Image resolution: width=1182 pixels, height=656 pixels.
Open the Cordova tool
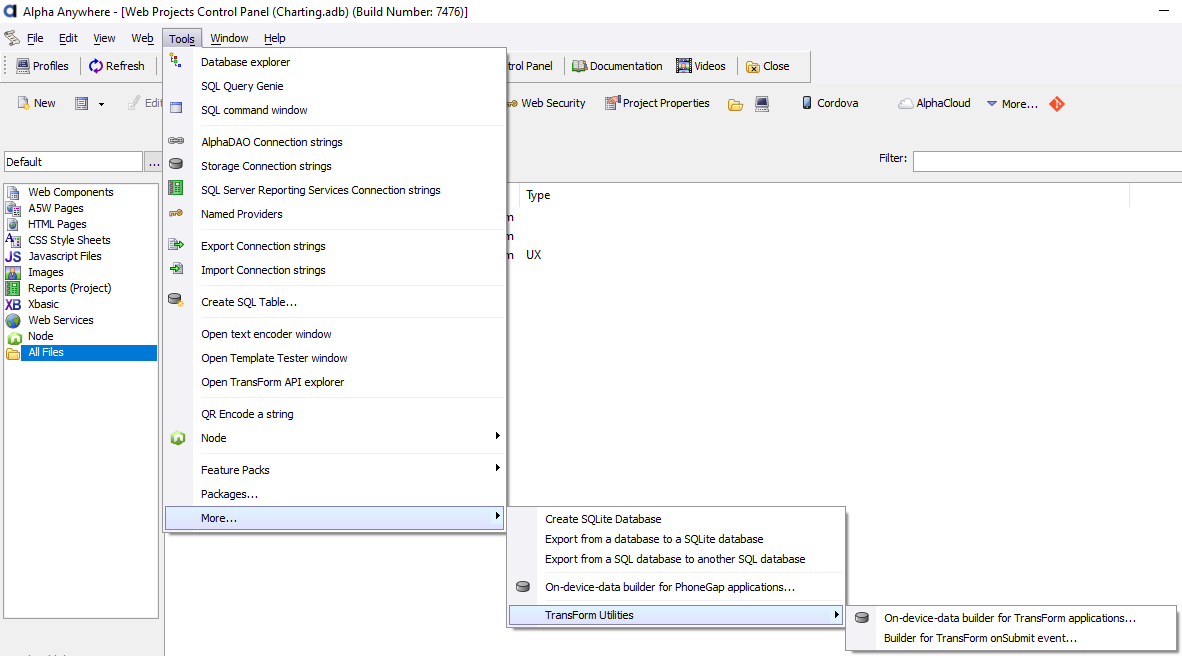click(x=829, y=103)
